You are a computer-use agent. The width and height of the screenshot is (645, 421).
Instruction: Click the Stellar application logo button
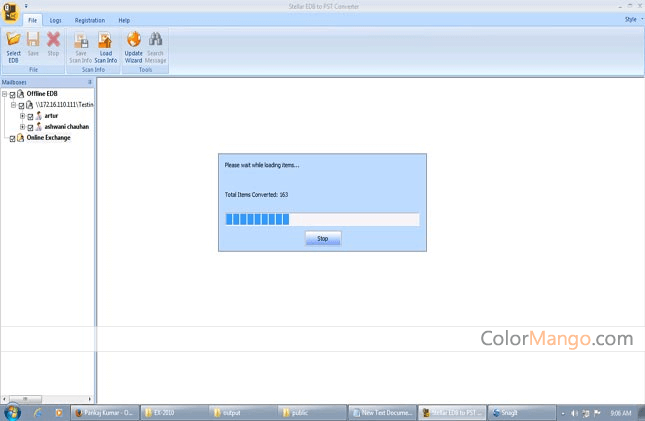pos(11,12)
